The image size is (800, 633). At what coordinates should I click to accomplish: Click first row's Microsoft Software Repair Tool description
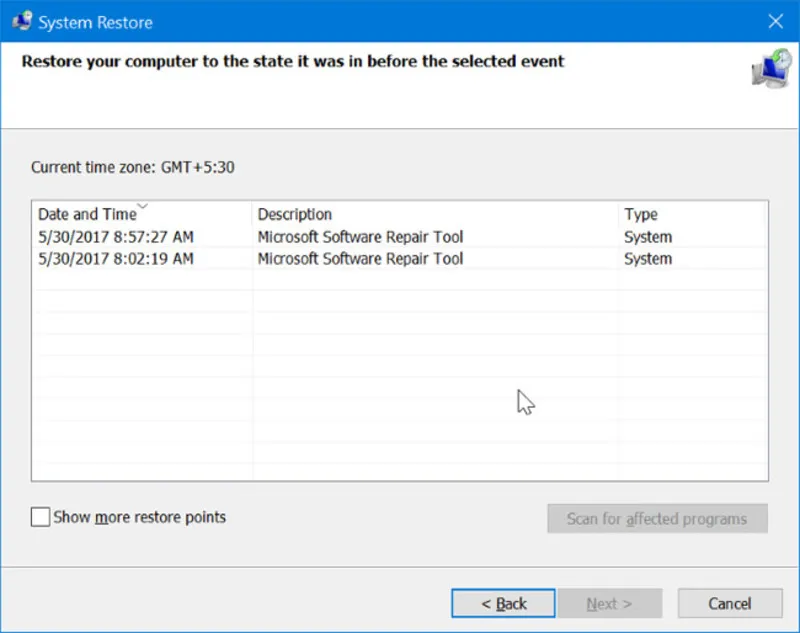(x=360, y=237)
